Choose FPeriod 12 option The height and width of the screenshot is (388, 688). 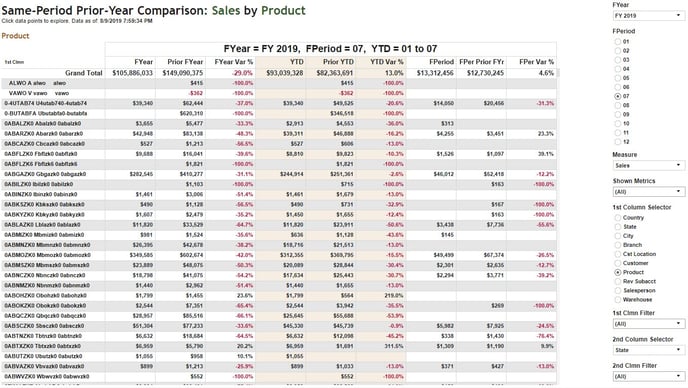[618, 142]
